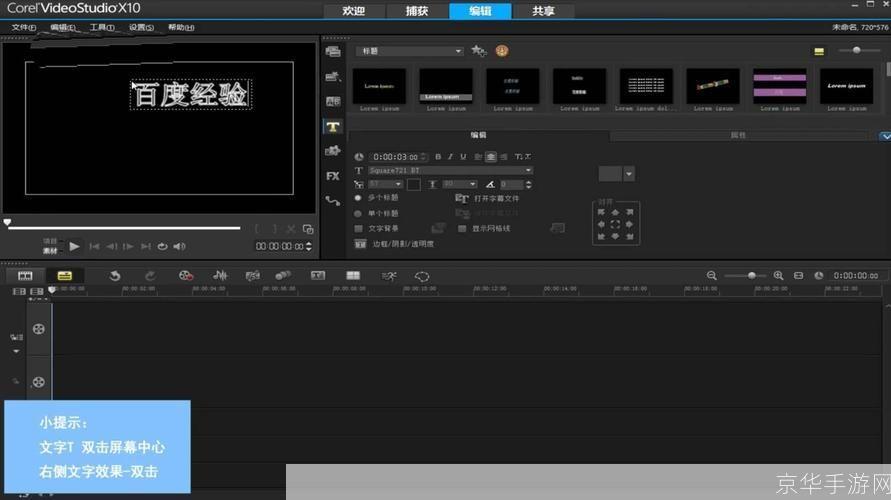The width and height of the screenshot is (891, 500).
Task: Open the Path library icon
Action: (333, 201)
